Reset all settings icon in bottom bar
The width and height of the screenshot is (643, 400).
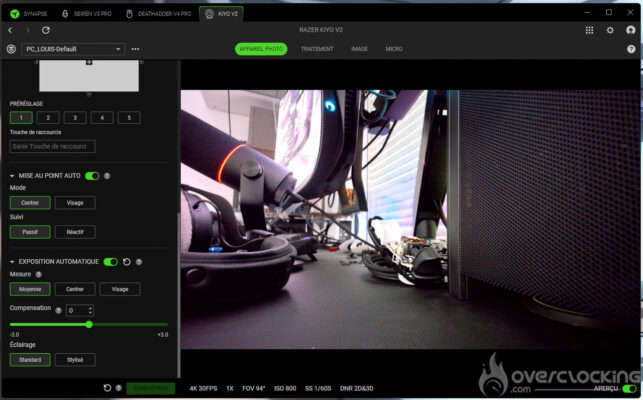coord(107,388)
